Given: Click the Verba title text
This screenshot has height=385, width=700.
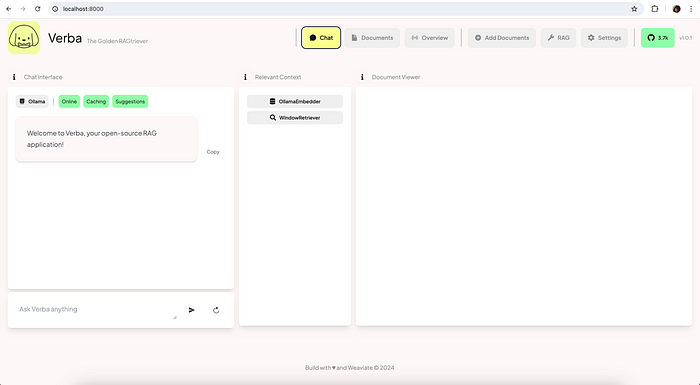Looking at the screenshot, I should 65,38.
